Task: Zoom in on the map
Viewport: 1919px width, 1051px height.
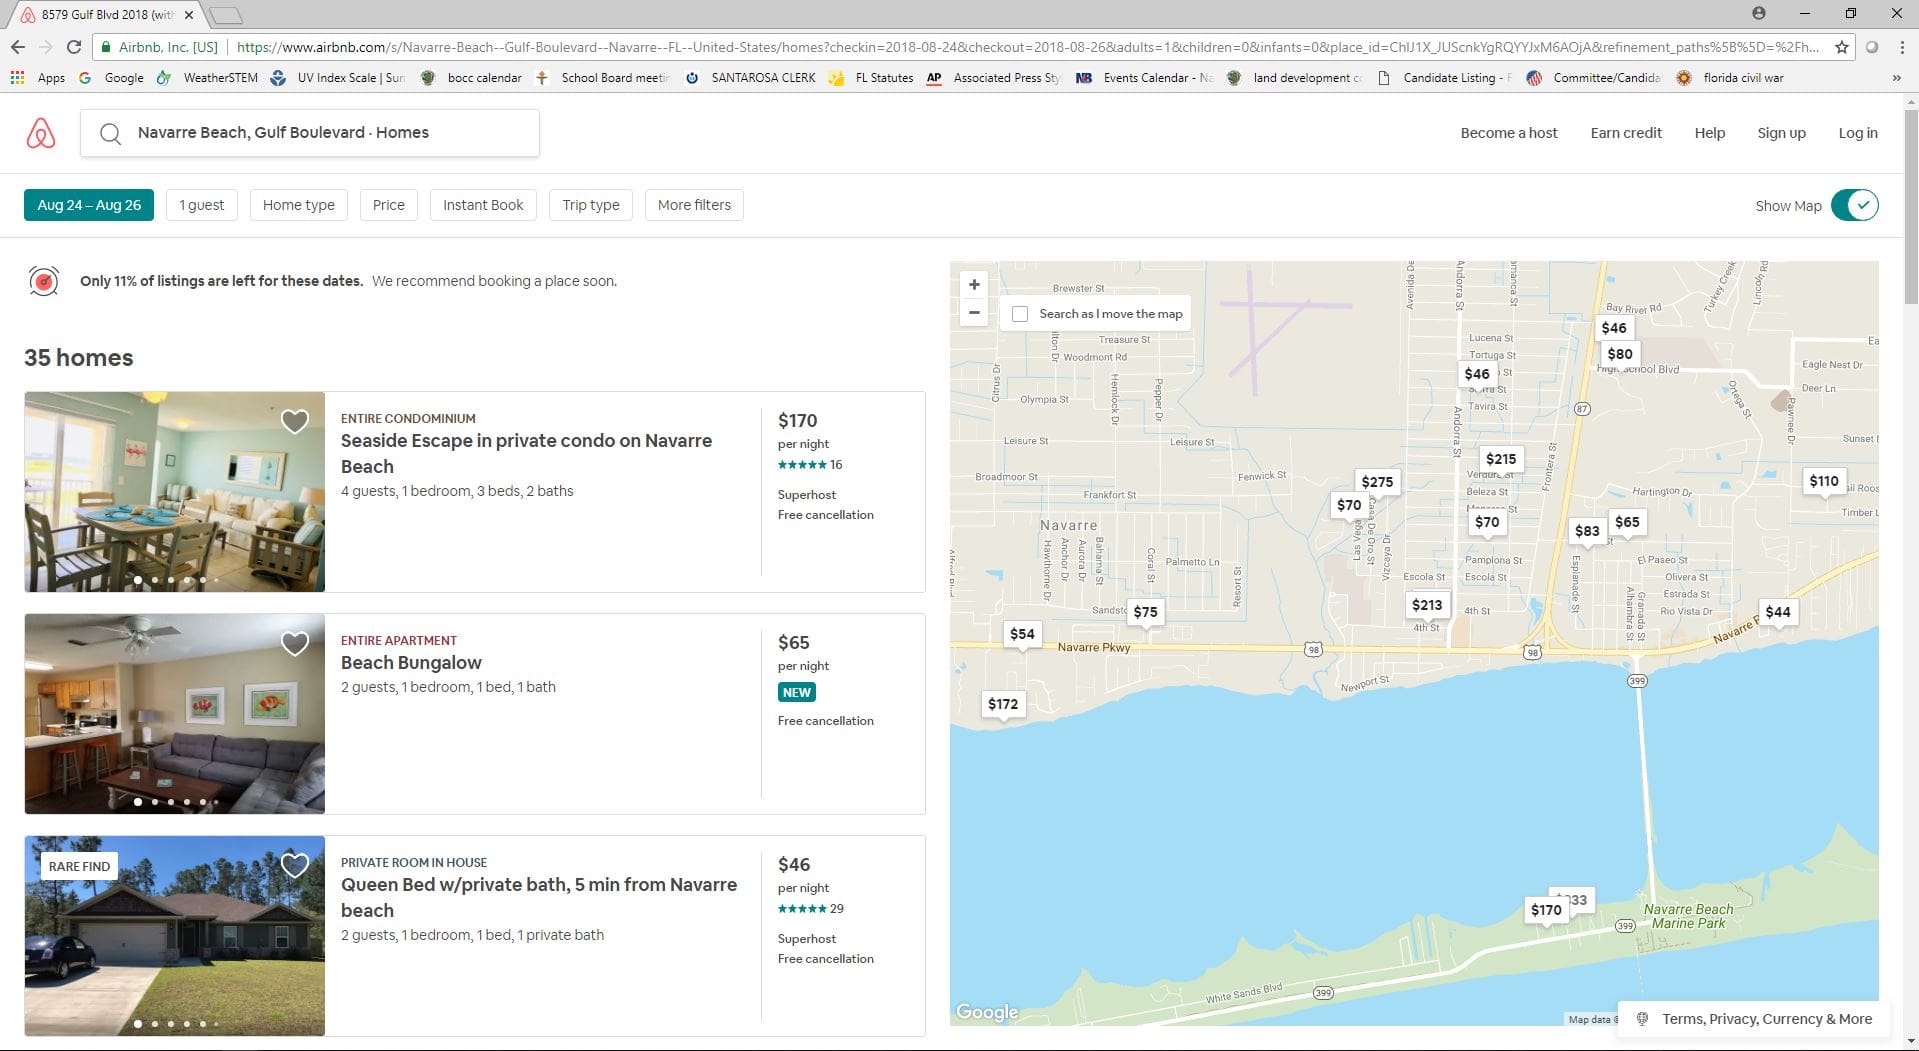Action: click(974, 285)
